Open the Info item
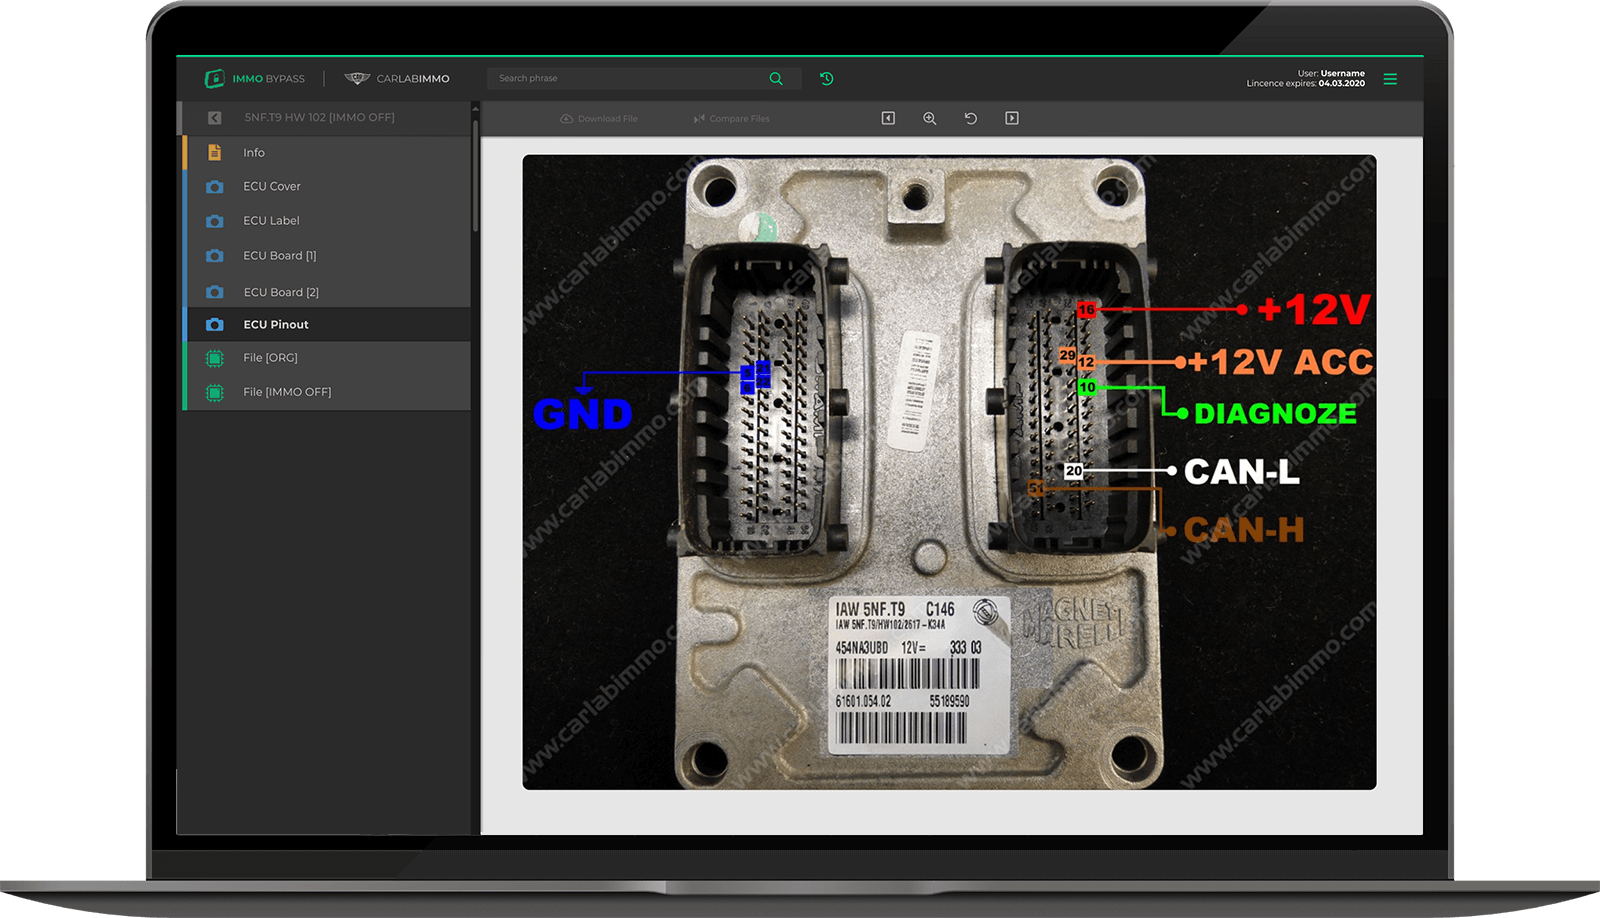1600x918 pixels. [327, 152]
